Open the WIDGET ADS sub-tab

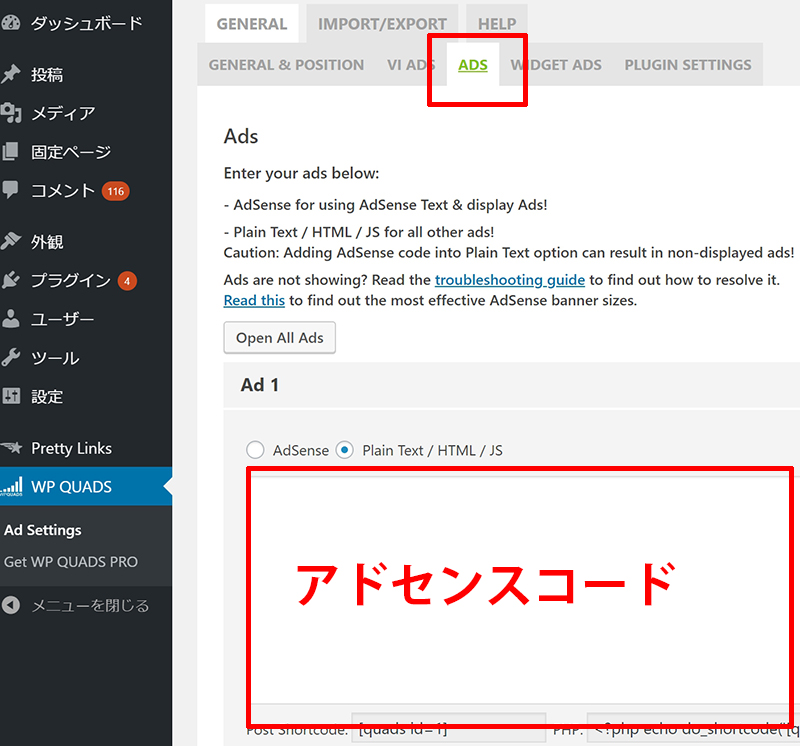point(556,65)
